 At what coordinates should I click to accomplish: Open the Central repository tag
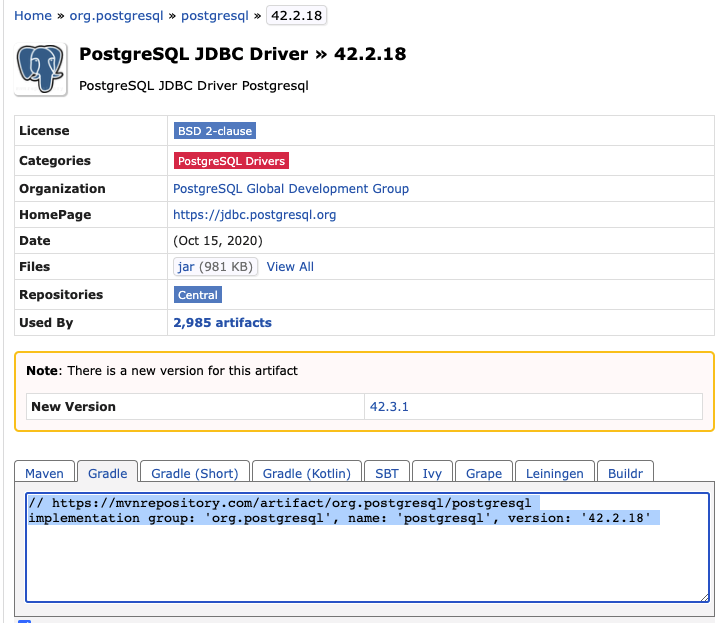[198, 295]
